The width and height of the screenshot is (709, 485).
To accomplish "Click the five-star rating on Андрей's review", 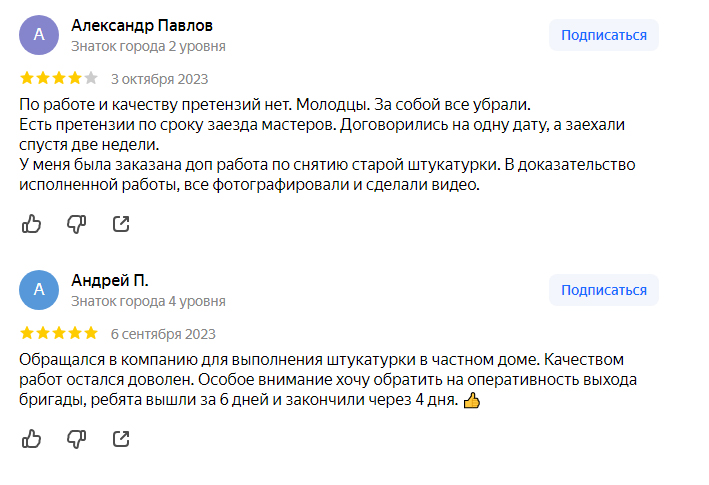I will point(59,333).
